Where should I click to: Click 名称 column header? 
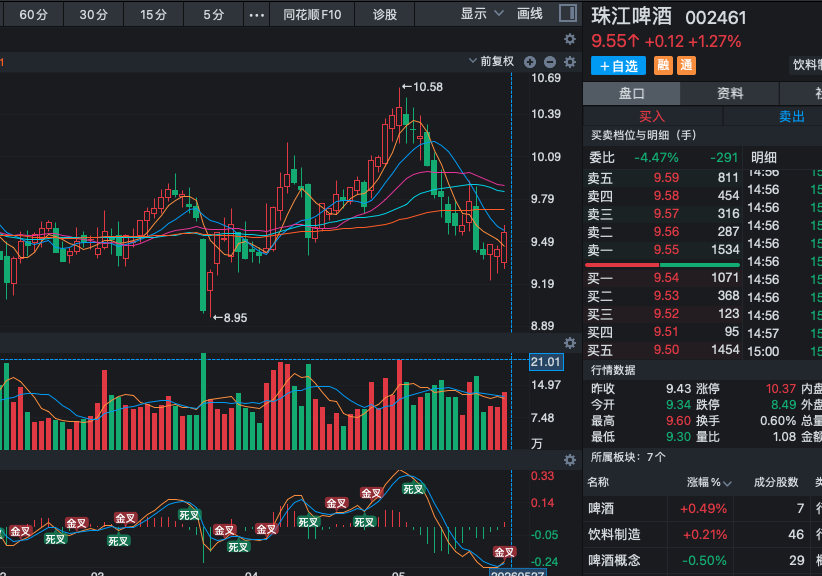(x=598, y=482)
